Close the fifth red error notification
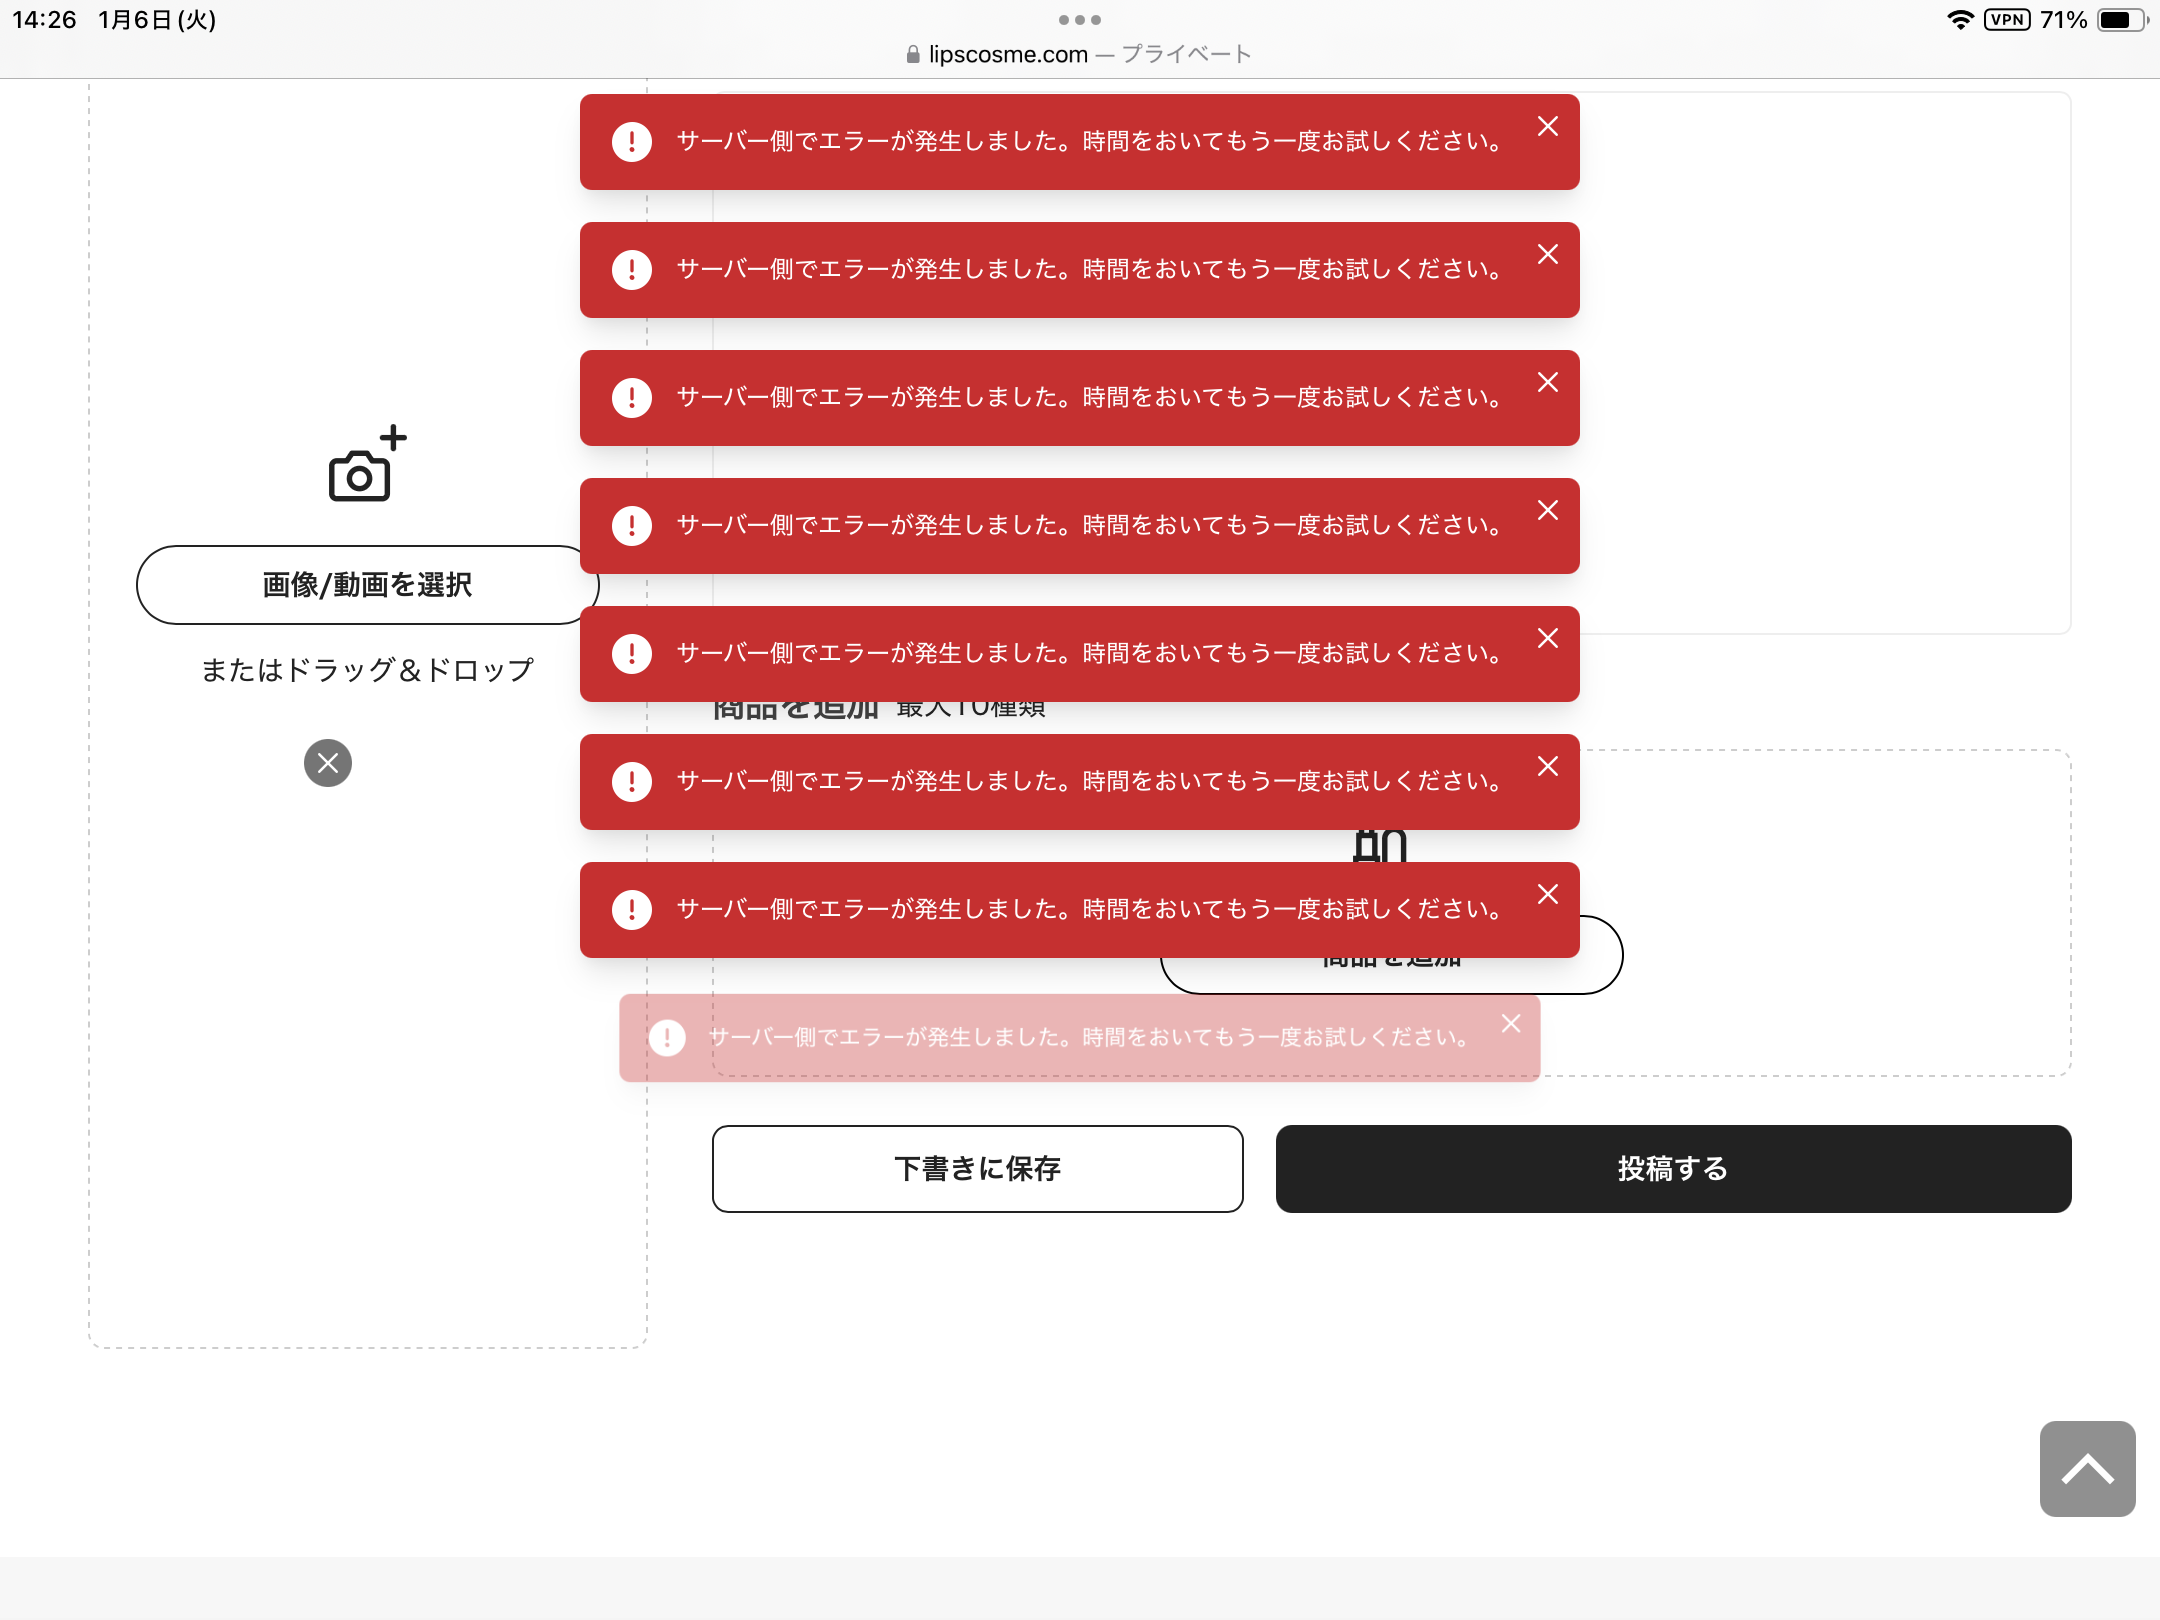This screenshot has height=1620, width=2160. pos(1547,638)
